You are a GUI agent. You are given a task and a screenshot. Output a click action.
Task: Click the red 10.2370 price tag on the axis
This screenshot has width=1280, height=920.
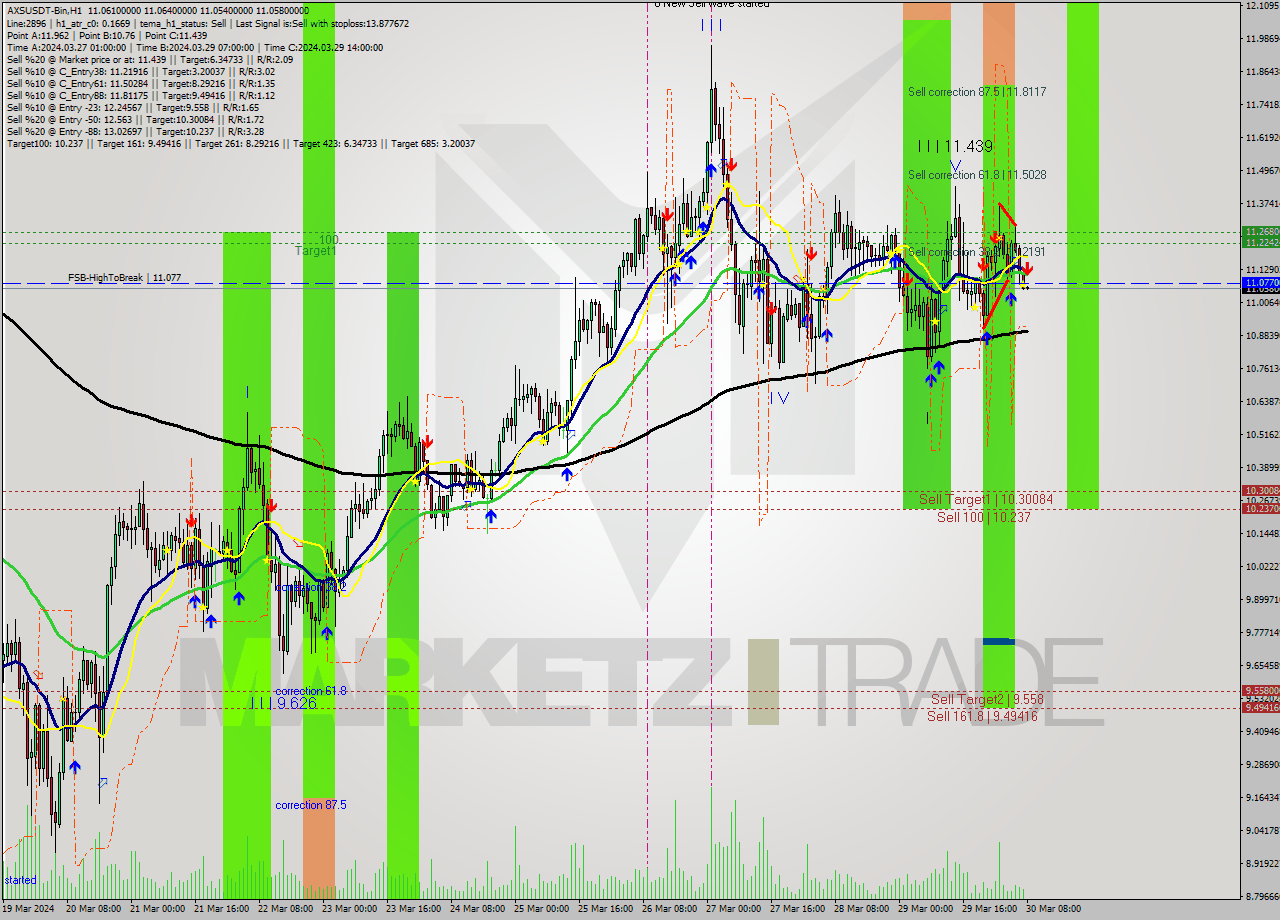[1260, 509]
